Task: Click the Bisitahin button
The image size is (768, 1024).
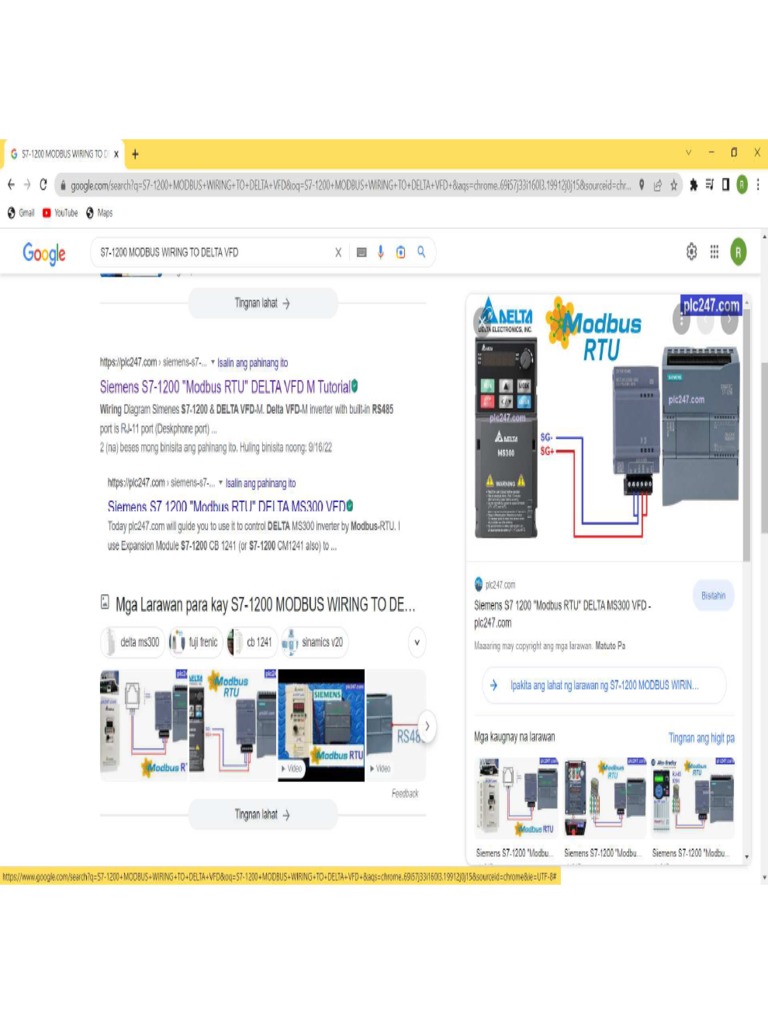Action: tap(713, 596)
